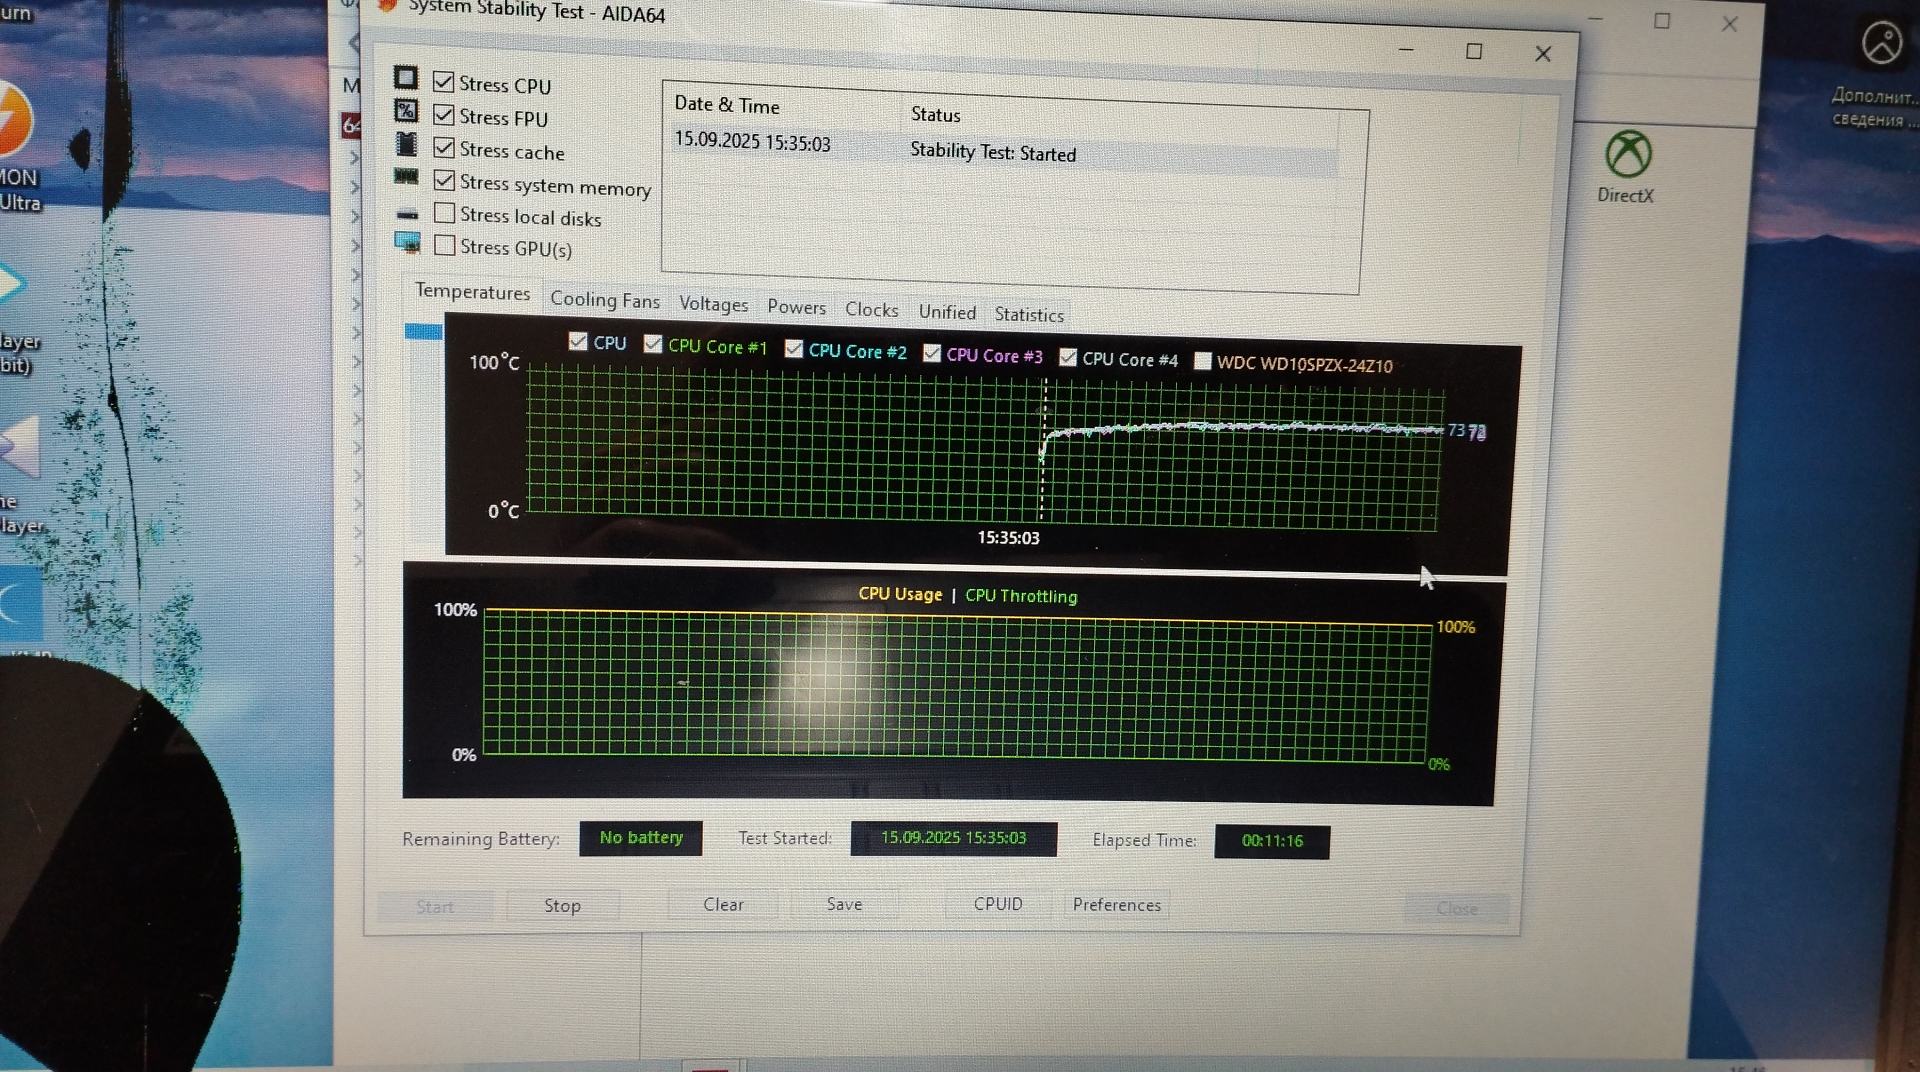Open the Preferences dialog
The height and width of the screenshot is (1072, 1920).
(1116, 905)
